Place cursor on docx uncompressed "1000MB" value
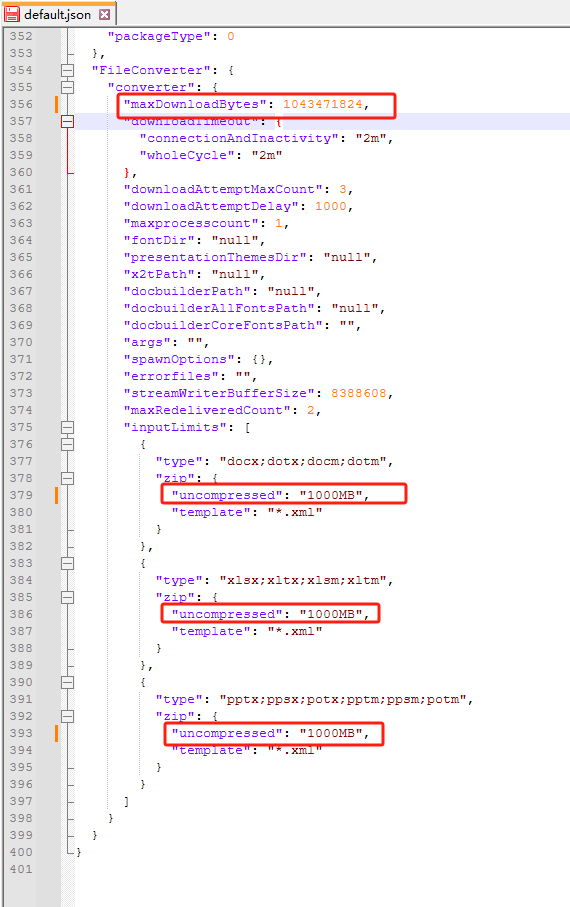Image resolution: width=570 pixels, height=907 pixels. point(330,495)
